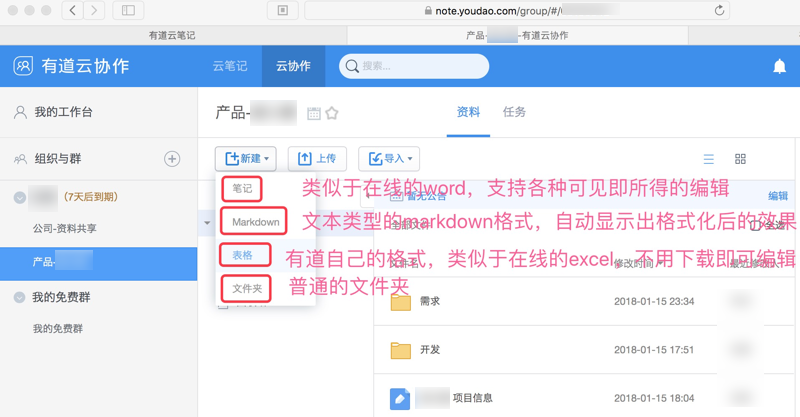This screenshot has height=417, width=800.
Task: Click the date 2018-01-15 17:51
Action: click(654, 350)
